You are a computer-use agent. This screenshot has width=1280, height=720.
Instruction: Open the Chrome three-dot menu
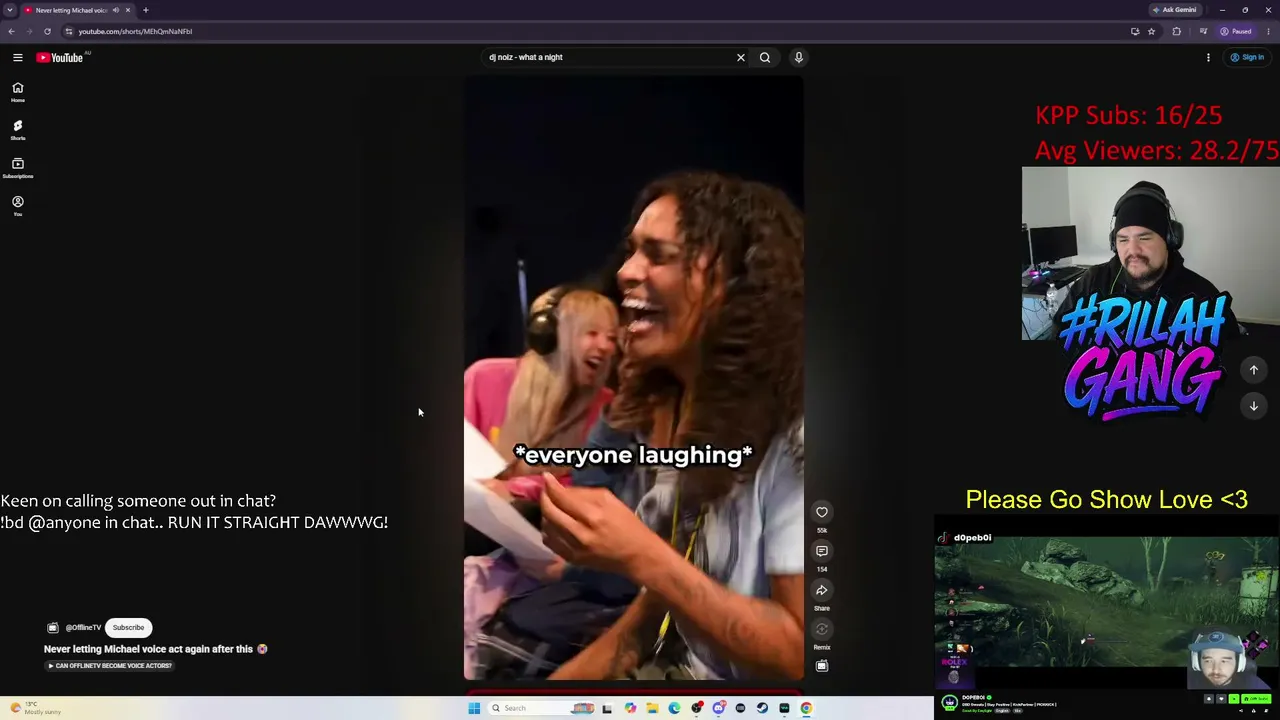[x=1268, y=31]
